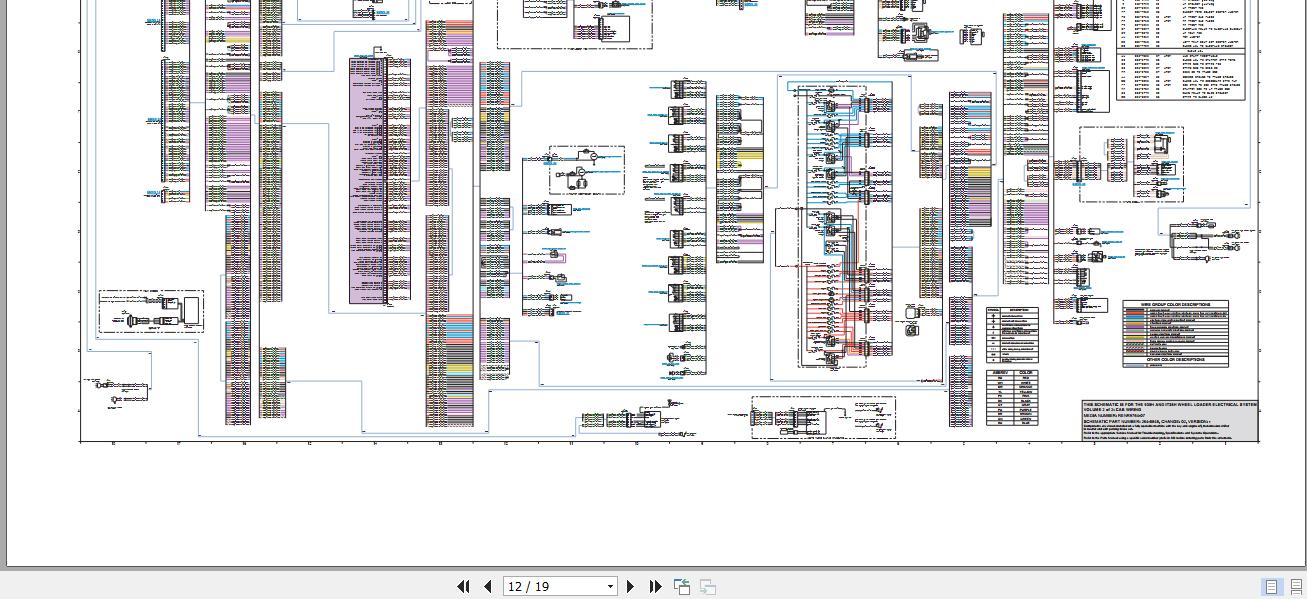The height and width of the screenshot is (599, 1307).
Task: Enable single page layout view
Action: pos(1272,587)
